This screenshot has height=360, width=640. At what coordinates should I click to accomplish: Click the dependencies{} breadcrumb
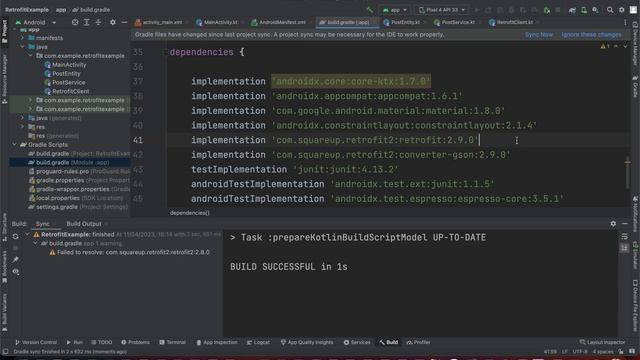point(189,213)
